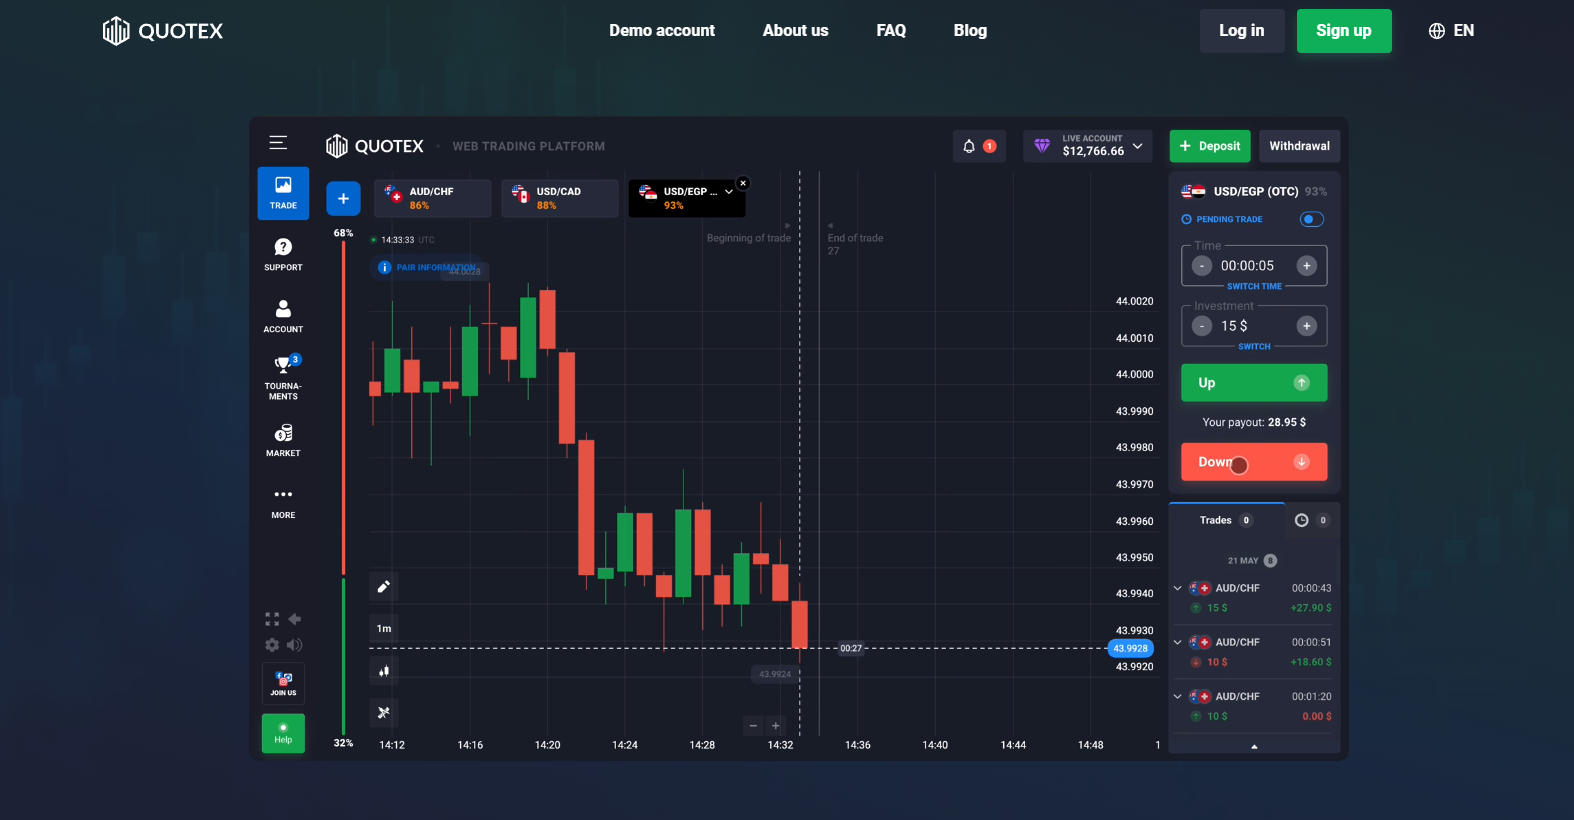Viewport: 1574px width, 820px height.
Task: Open Account in the sidebar
Action: (283, 316)
